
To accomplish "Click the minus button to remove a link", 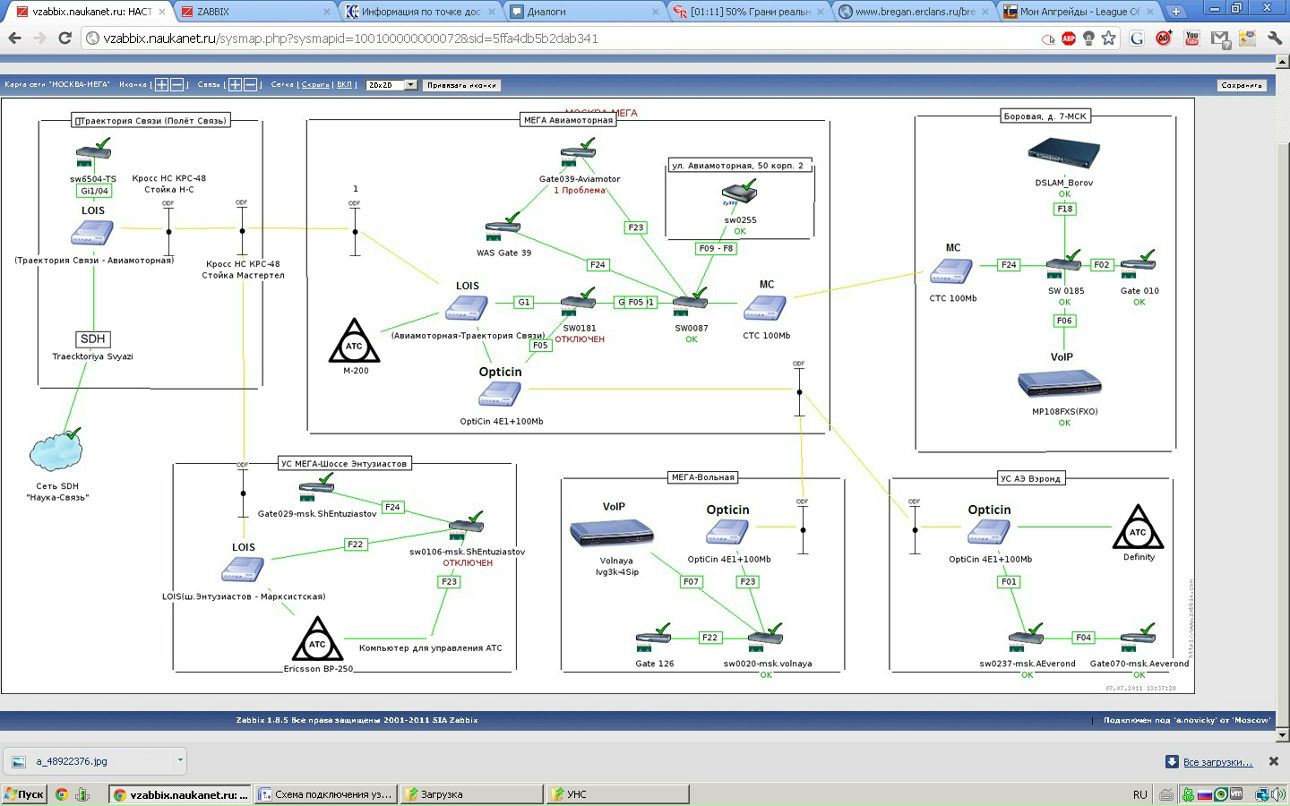I will 250,85.
